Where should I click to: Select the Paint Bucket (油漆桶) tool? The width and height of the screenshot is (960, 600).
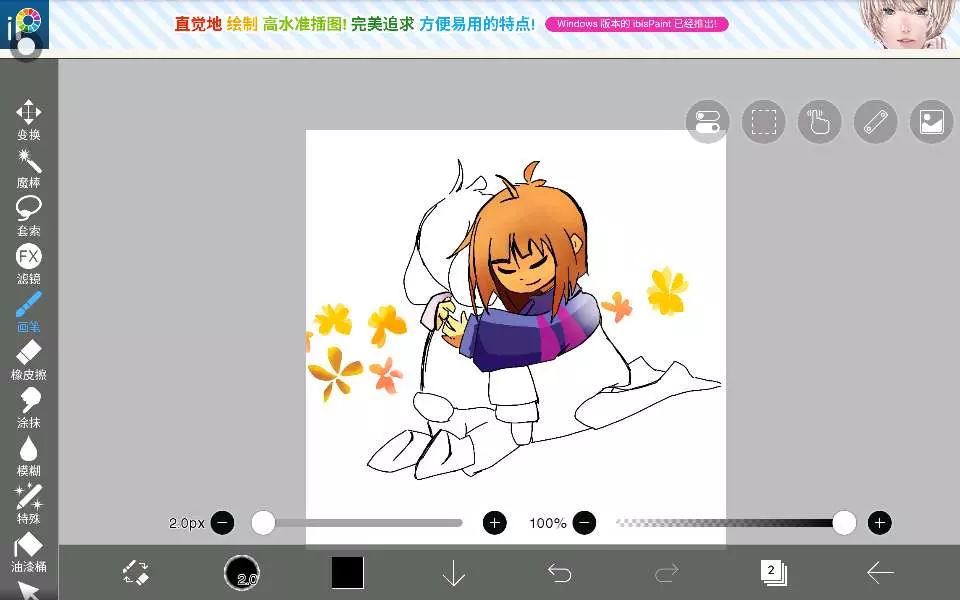point(28,552)
